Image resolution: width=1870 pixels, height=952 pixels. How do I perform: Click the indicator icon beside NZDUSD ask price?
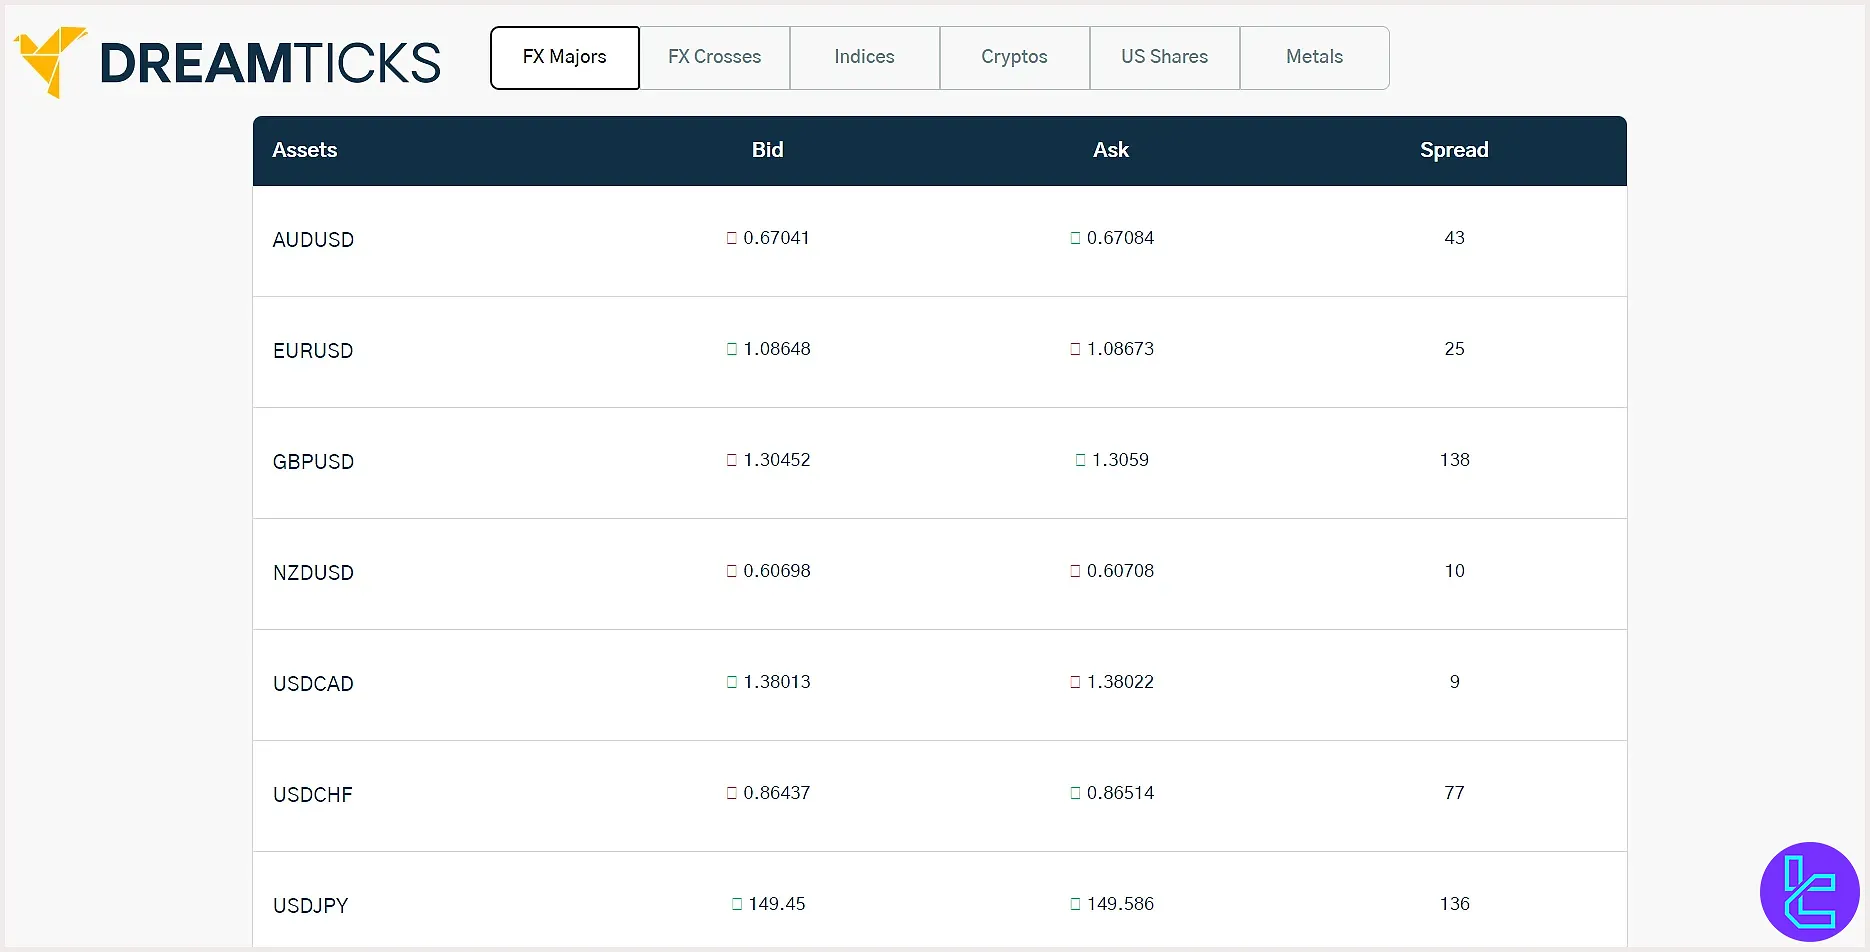point(1076,571)
